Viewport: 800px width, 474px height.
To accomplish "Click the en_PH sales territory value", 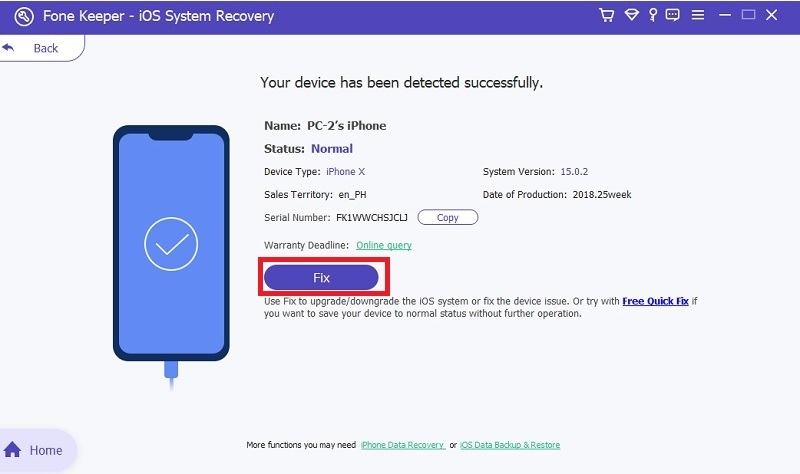I will click(x=352, y=195).
